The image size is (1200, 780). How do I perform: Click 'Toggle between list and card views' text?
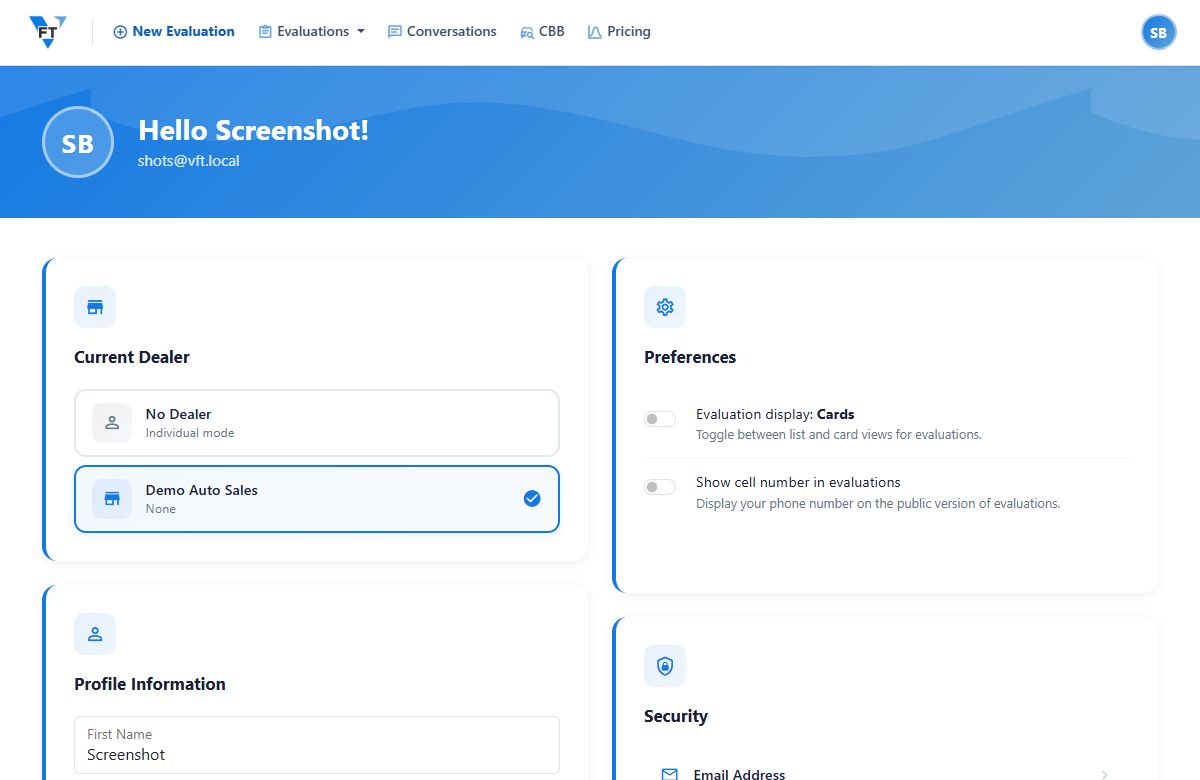839,435
